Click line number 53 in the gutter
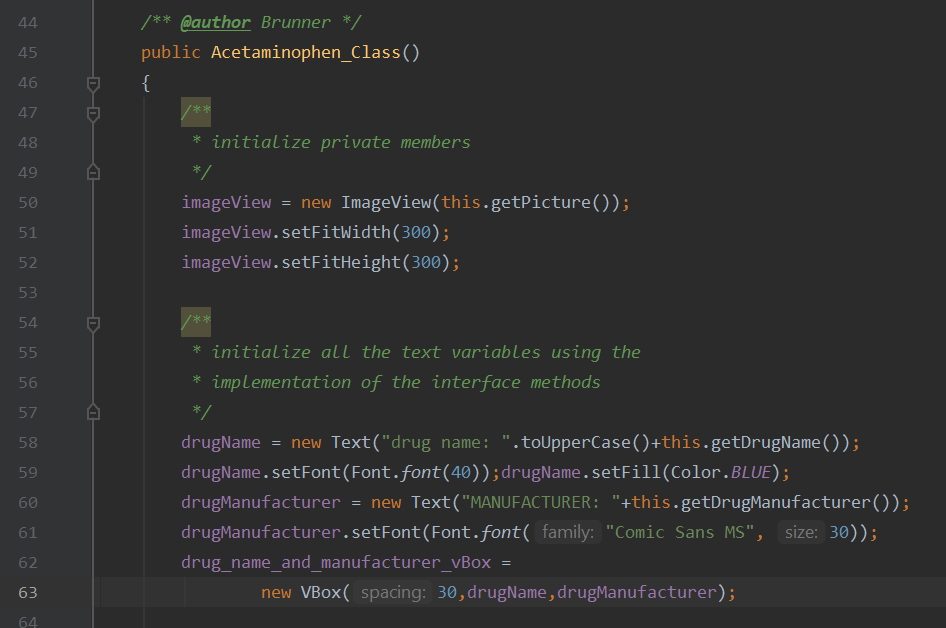 coord(28,293)
